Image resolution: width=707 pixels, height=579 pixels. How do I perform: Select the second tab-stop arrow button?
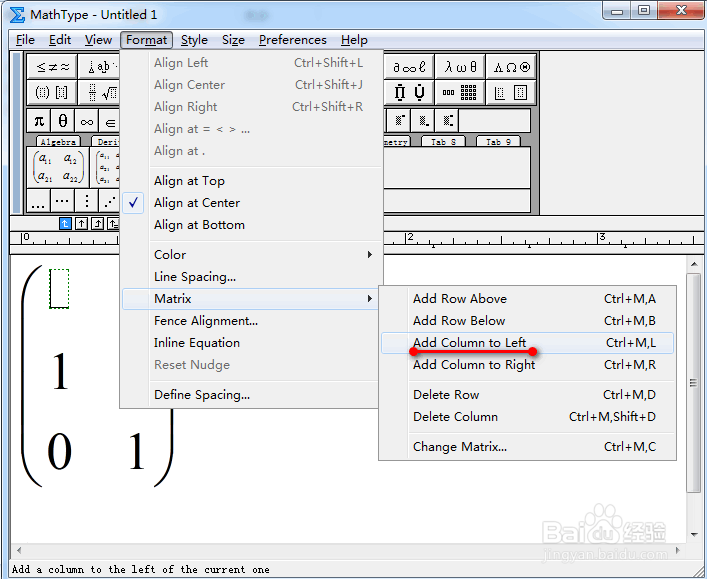82,223
